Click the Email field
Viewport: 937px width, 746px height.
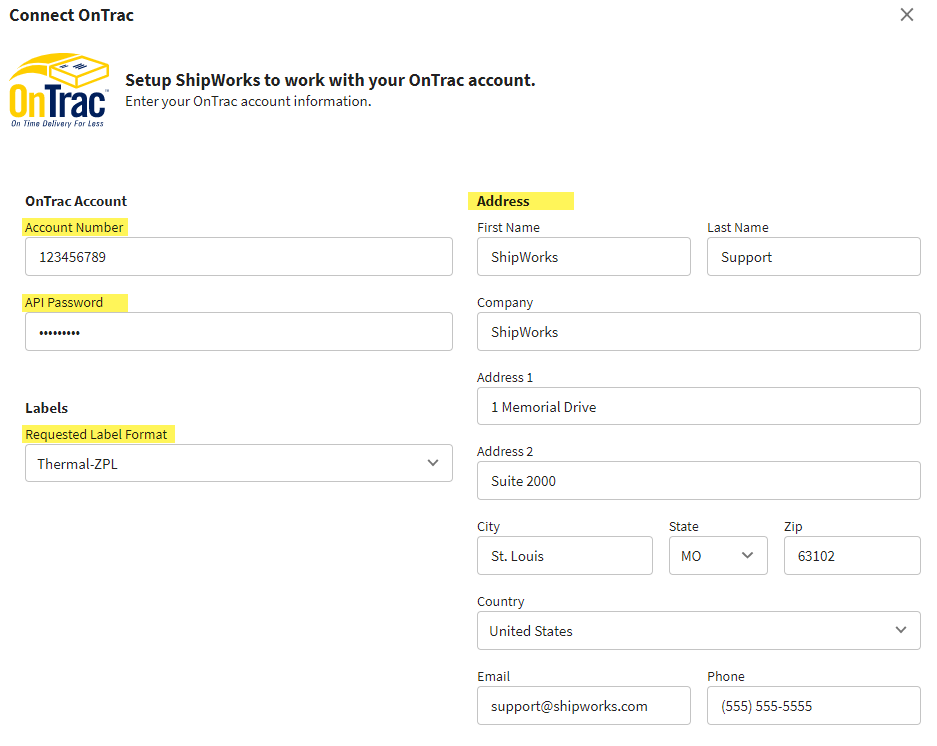pos(584,705)
